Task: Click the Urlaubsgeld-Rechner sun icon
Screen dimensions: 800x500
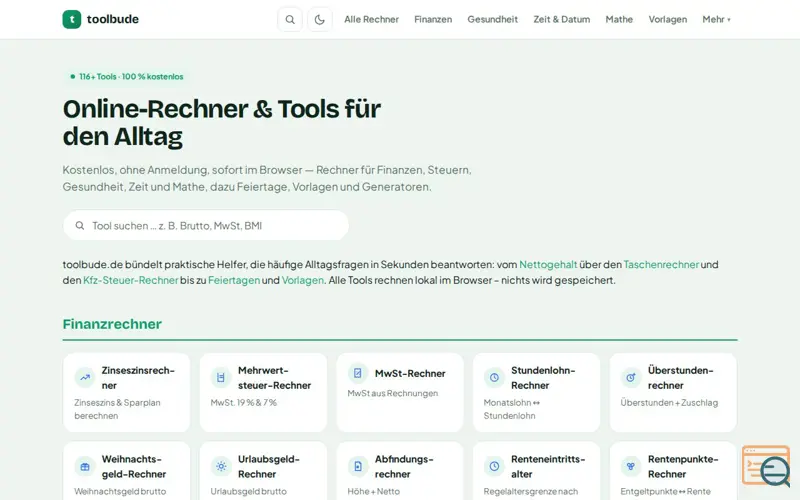Action: click(221, 466)
